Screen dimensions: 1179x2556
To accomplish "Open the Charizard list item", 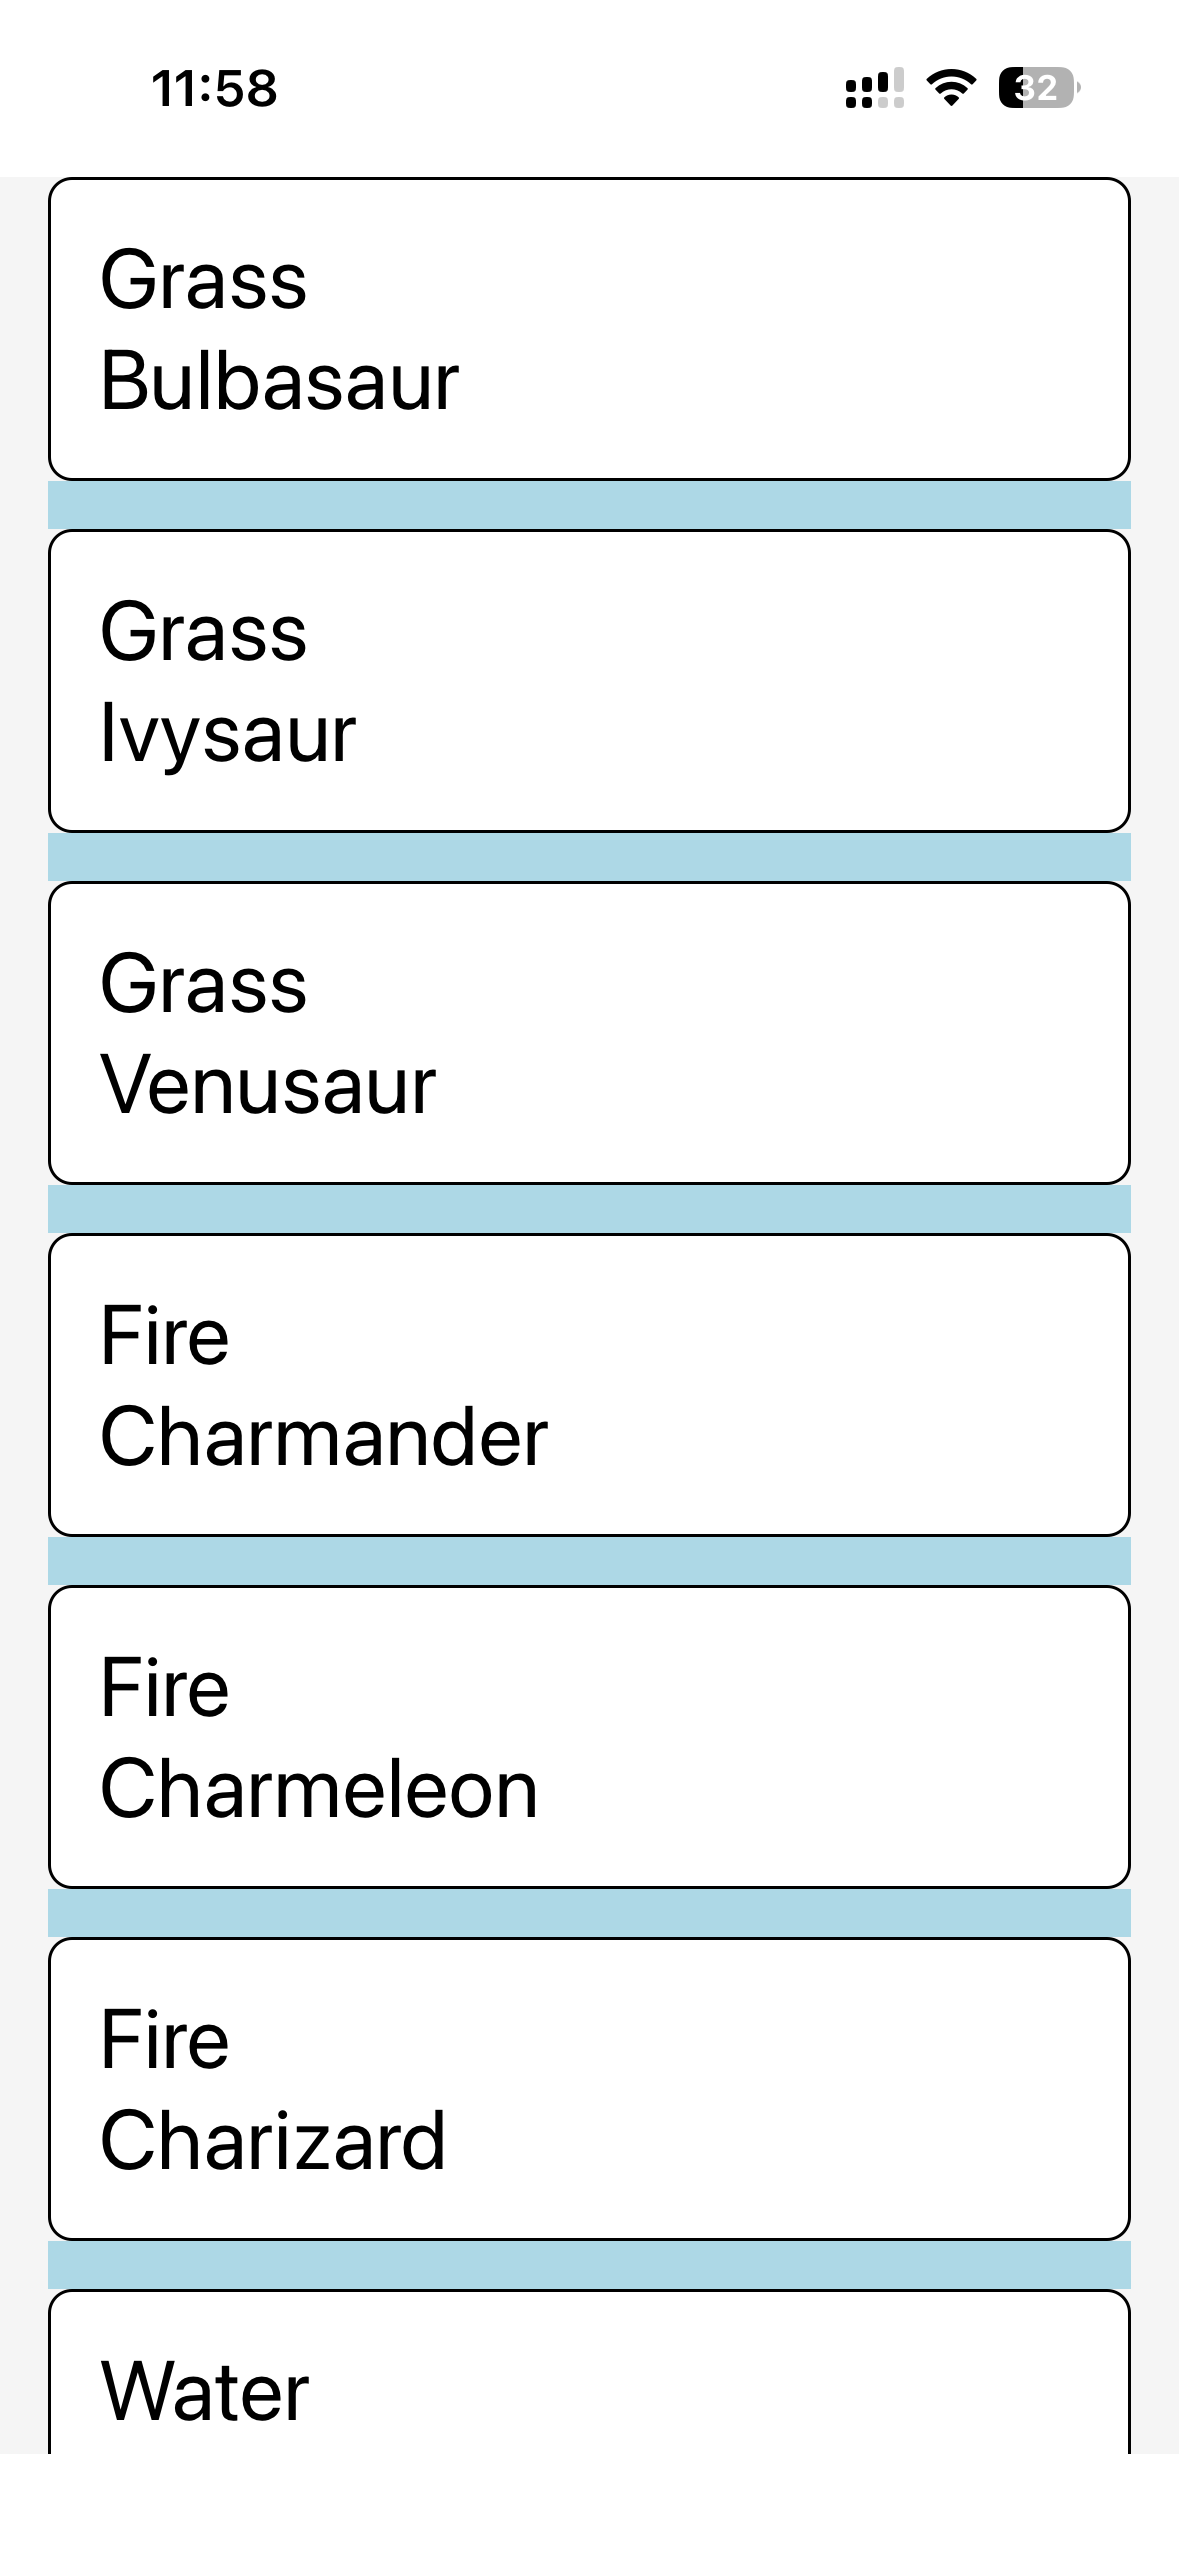I will (589, 2090).
